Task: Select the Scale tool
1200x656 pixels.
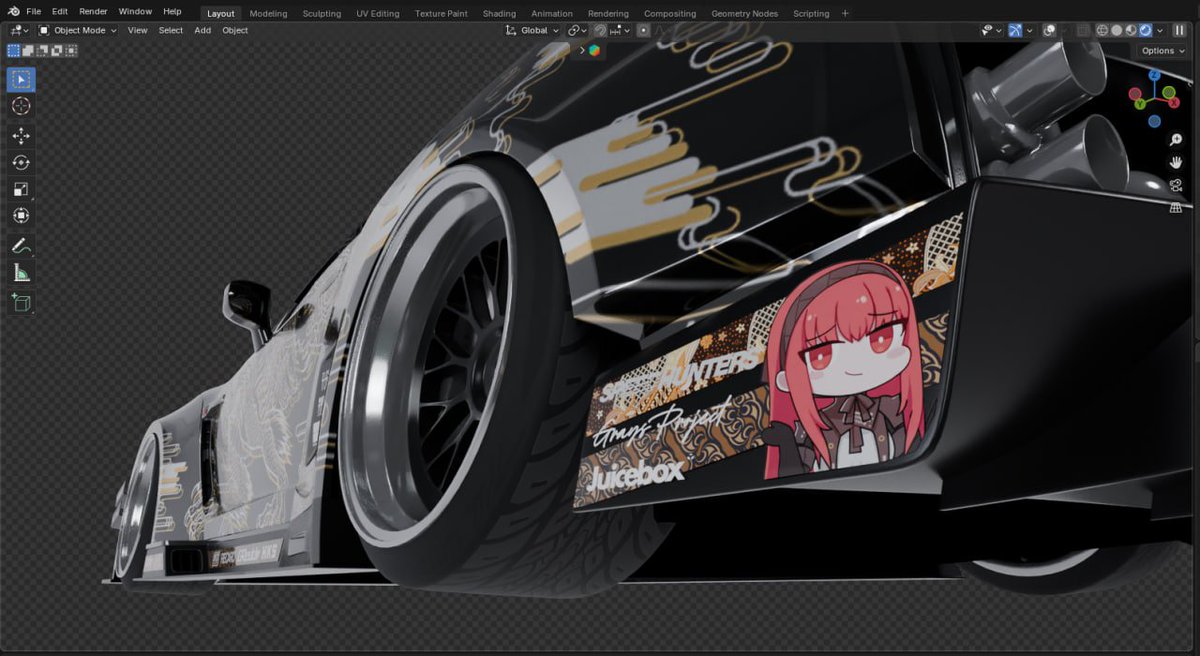Action: tap(21, 189)
